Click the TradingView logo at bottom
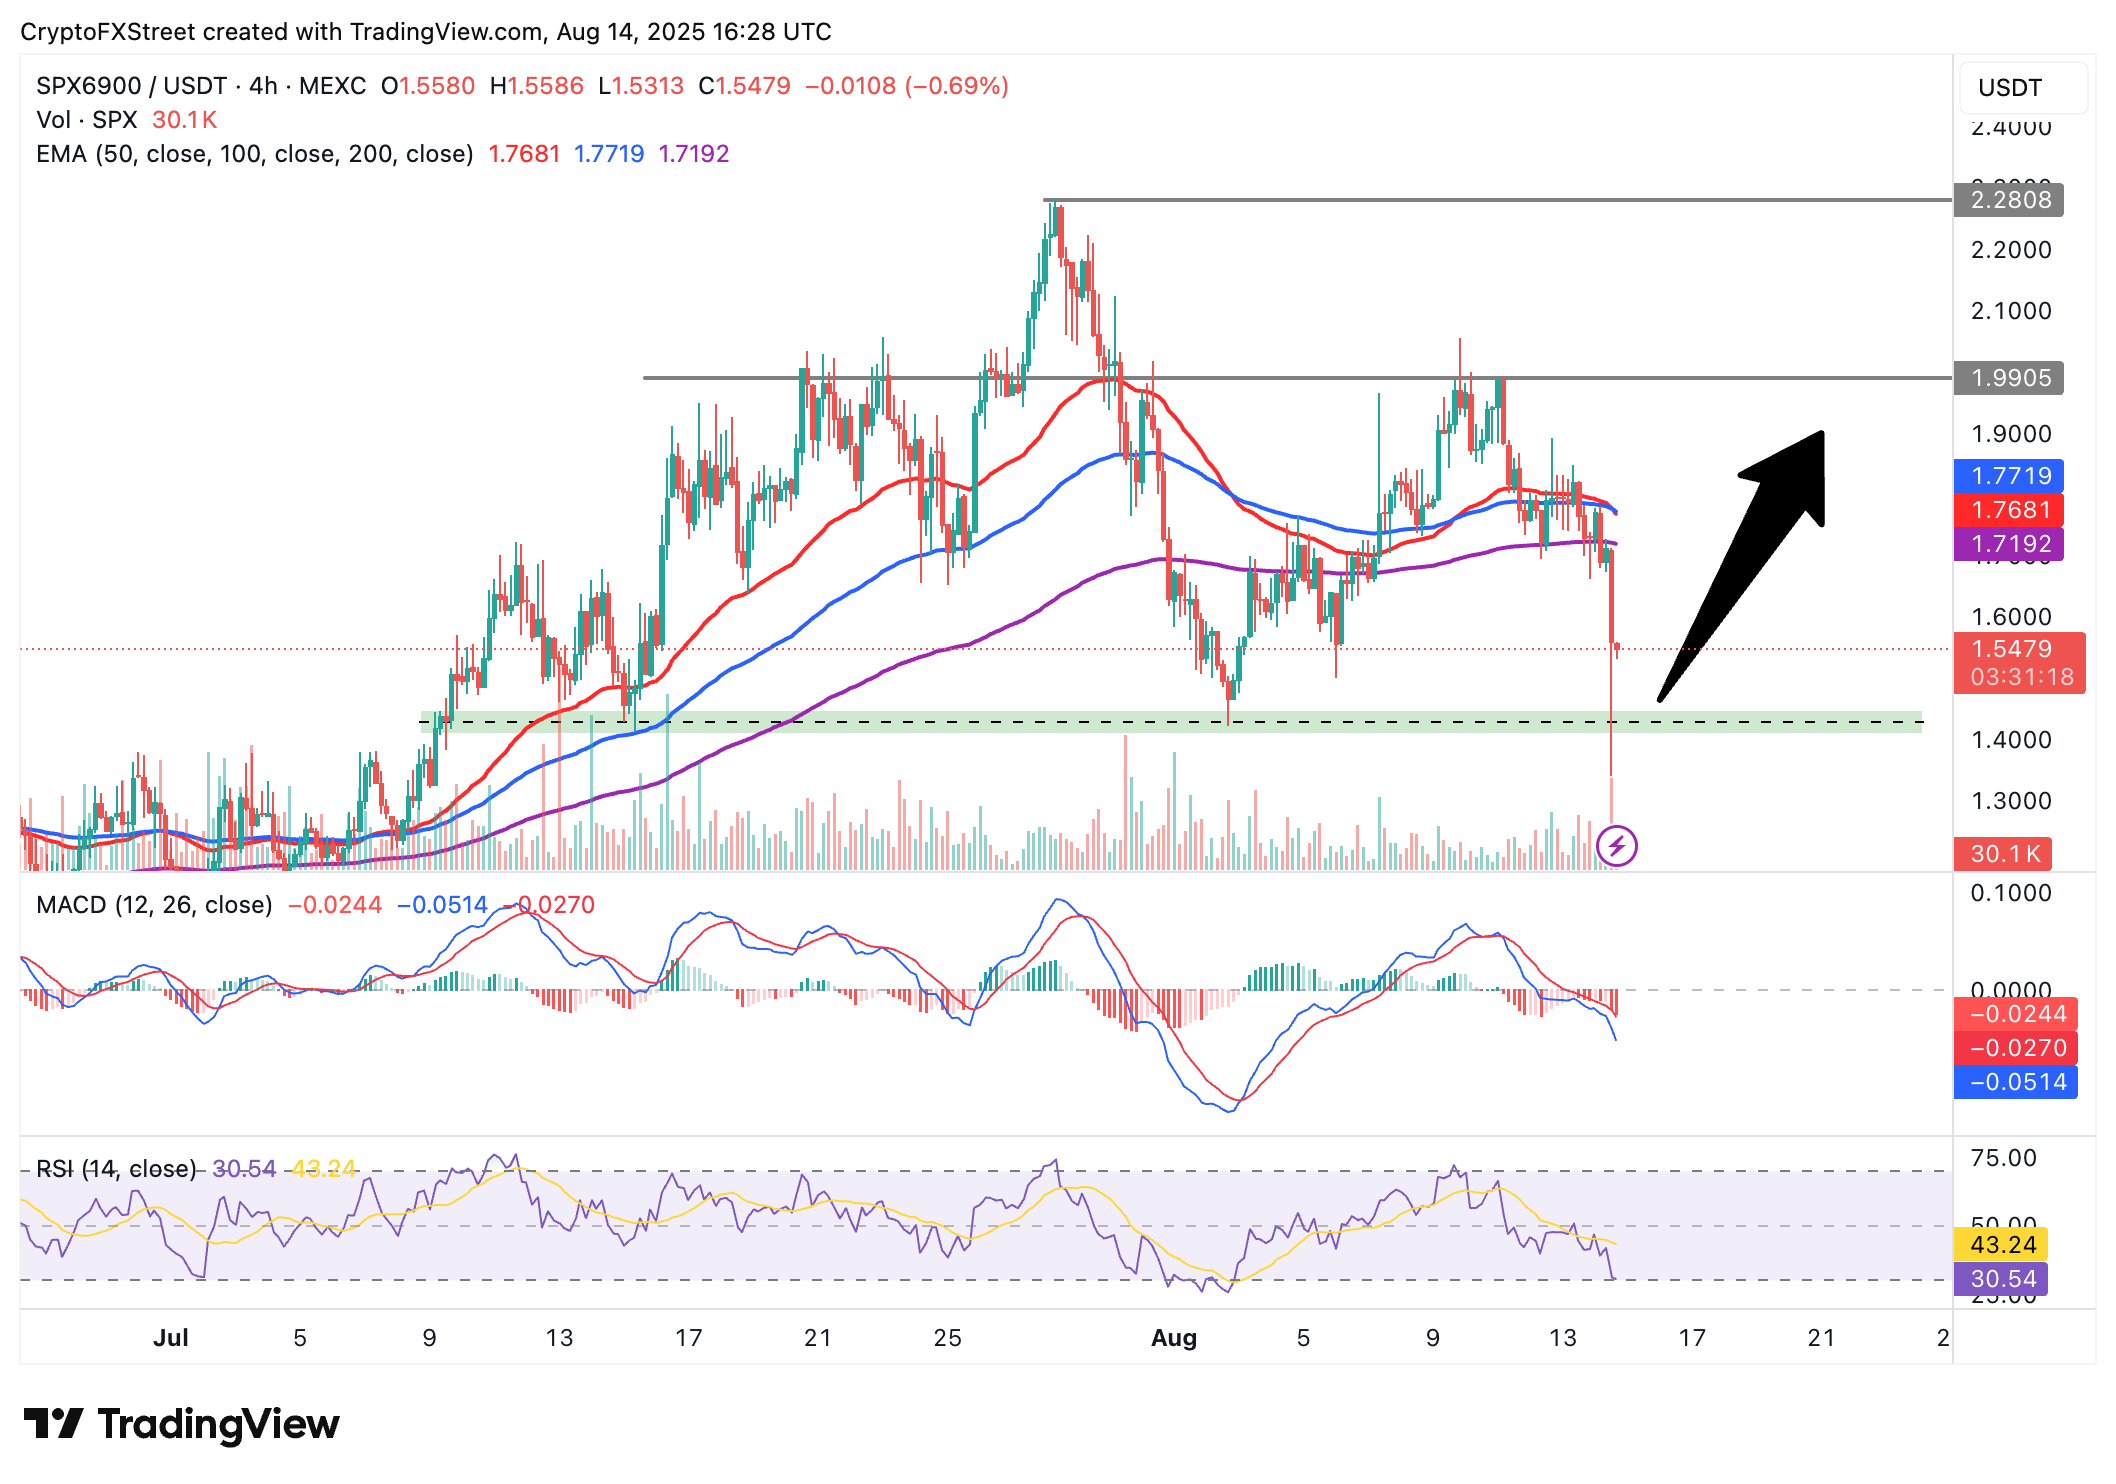The height and width of the screenshot is (1484, 2116). (x=182, y=1424)
